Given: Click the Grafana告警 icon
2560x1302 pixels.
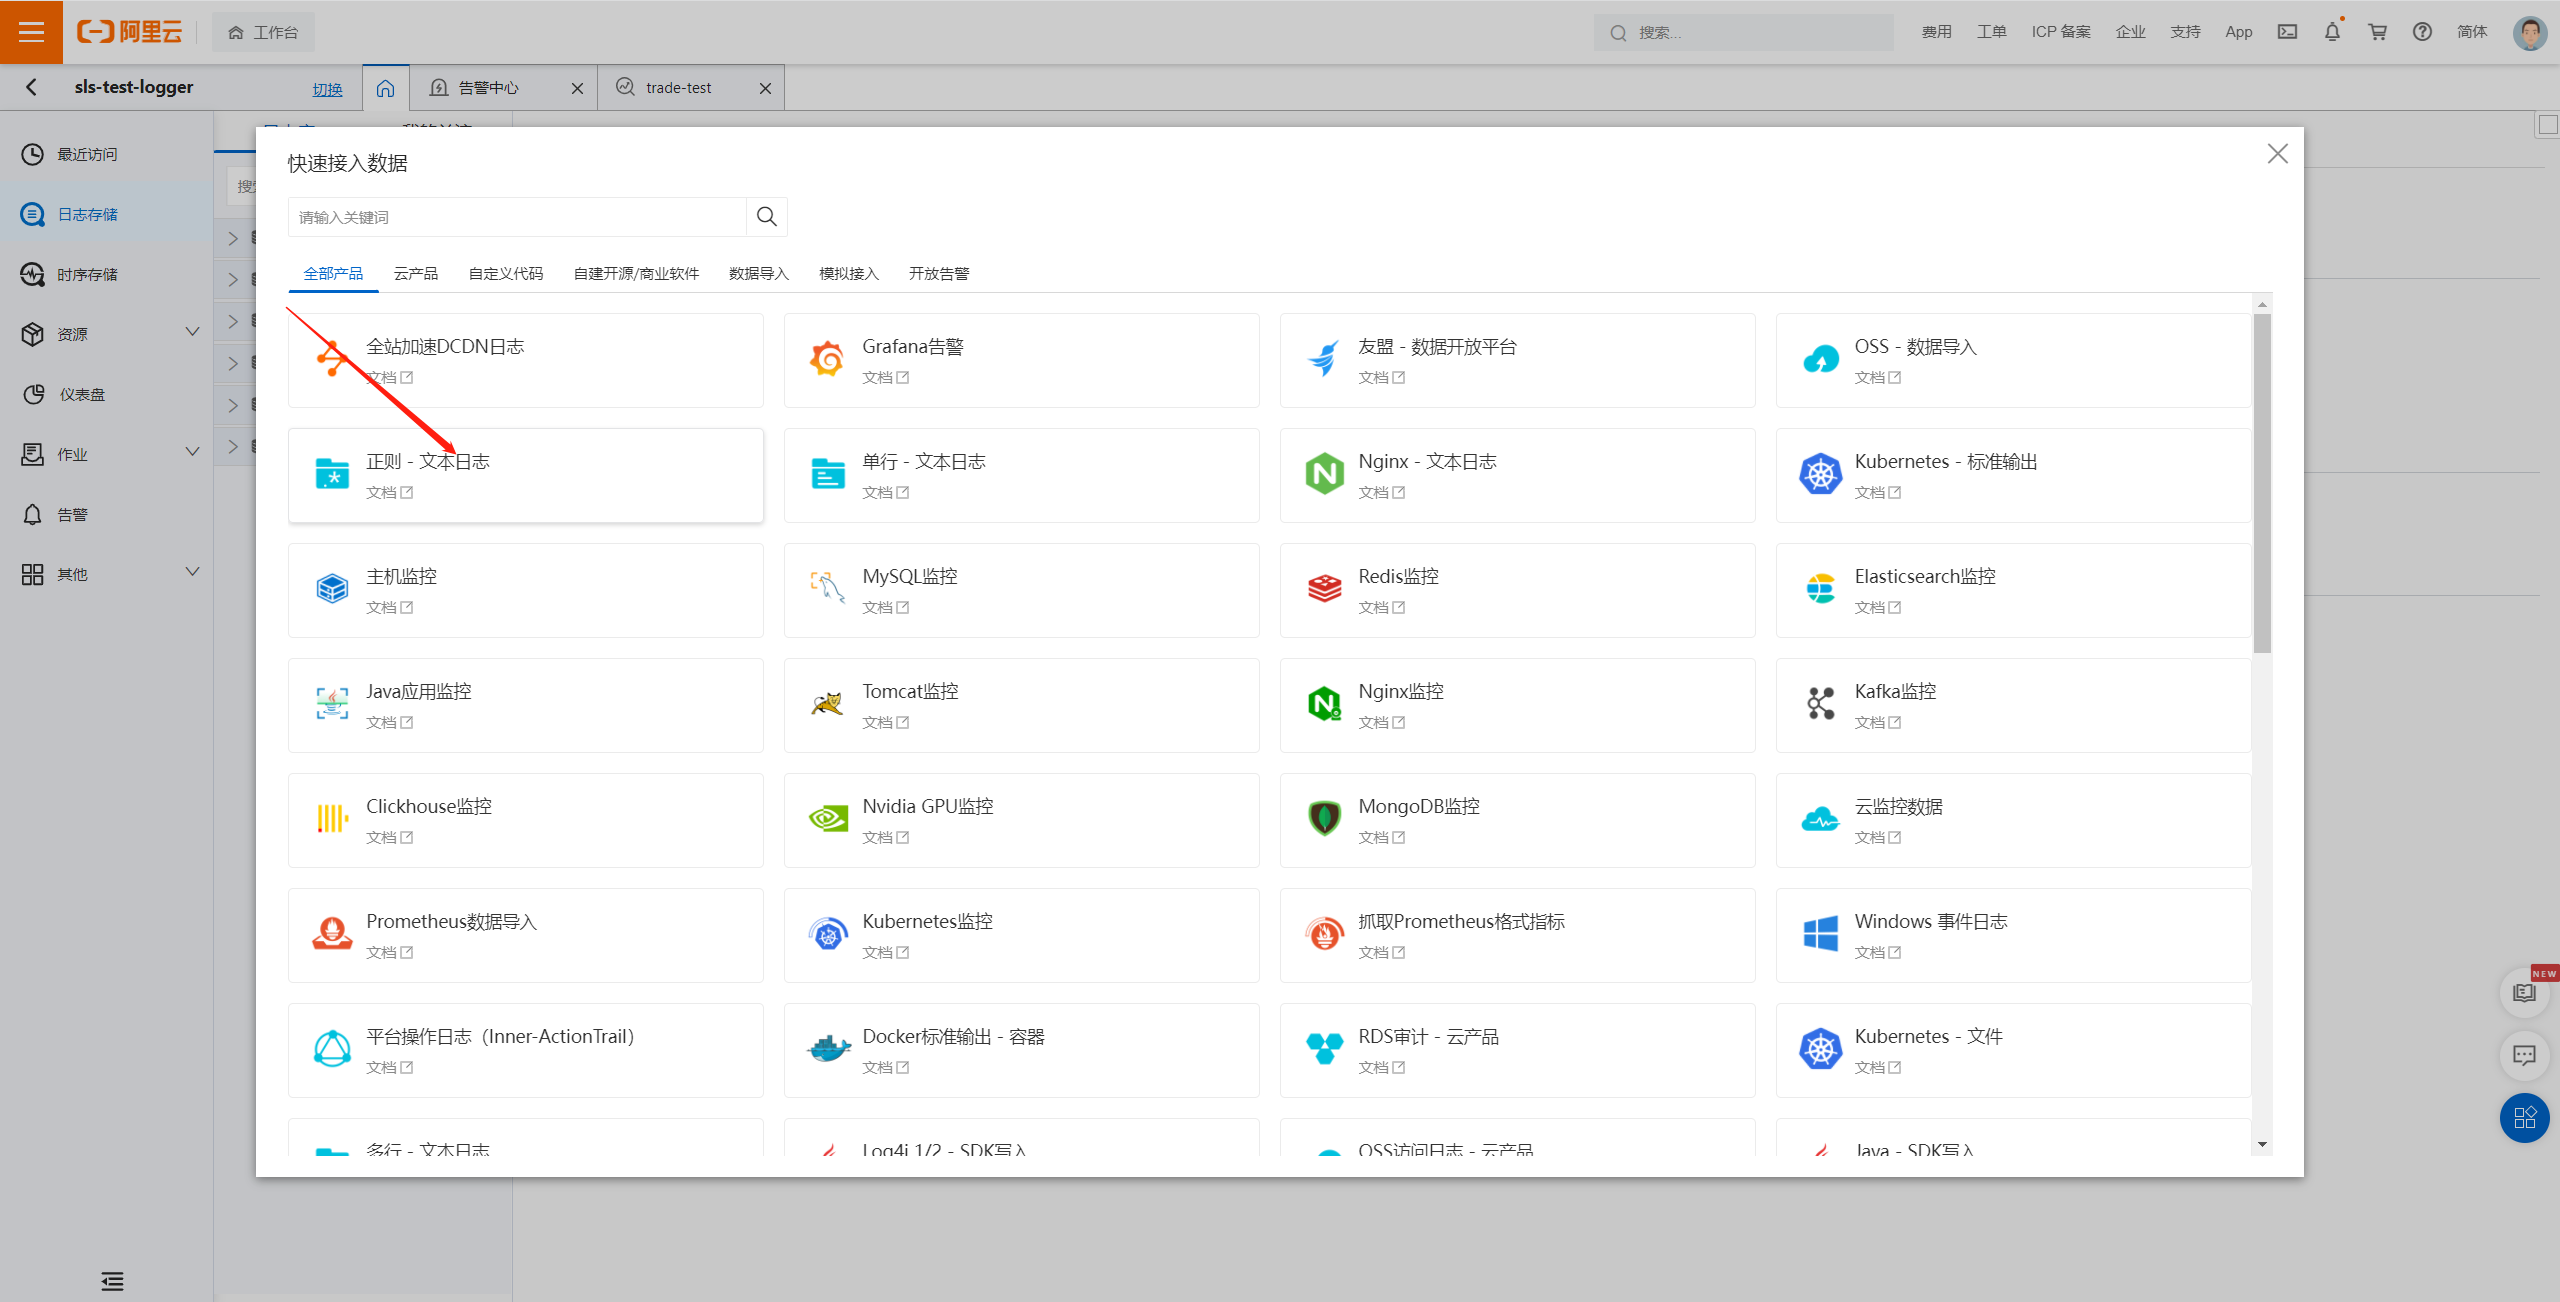Looking at the screenshot, I should tap(827, 359).
